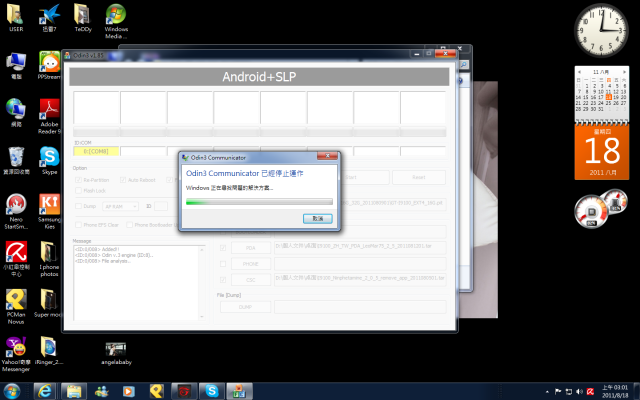The width and height of the screenshot is (640, 400).
Task: Open Windows Live Messenger taskbar icon
Action: 101,391
